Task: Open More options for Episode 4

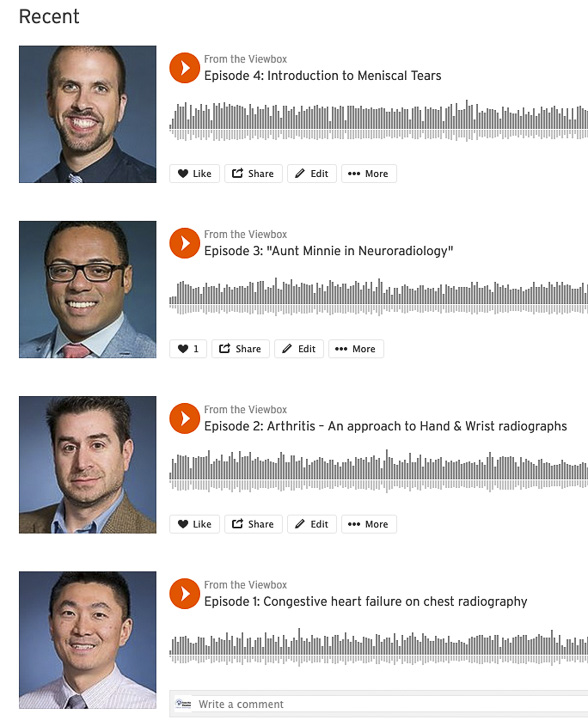Action: point(369,174)
